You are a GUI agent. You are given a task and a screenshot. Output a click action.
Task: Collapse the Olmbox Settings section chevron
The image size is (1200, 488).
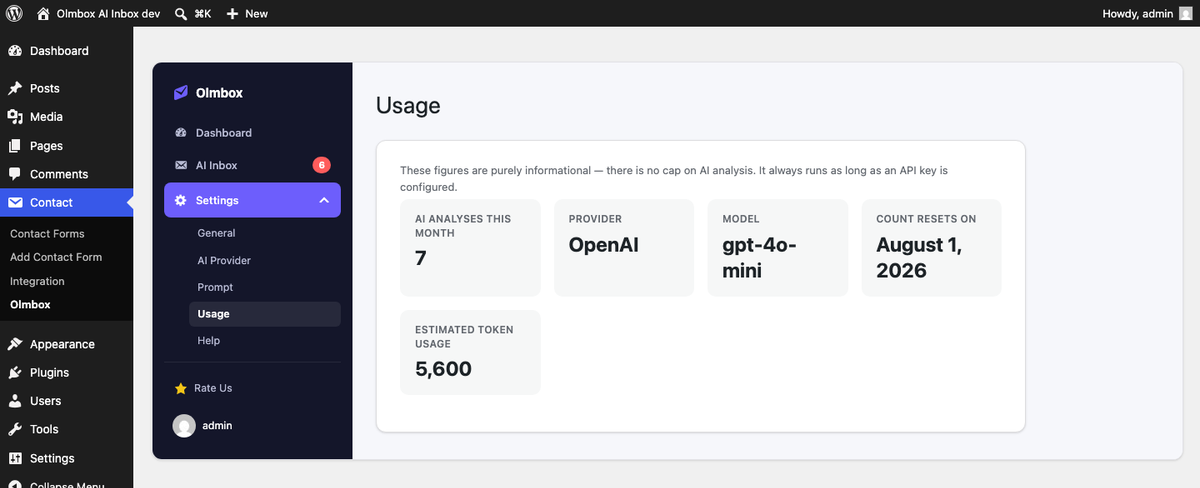(x=324, y=200)
